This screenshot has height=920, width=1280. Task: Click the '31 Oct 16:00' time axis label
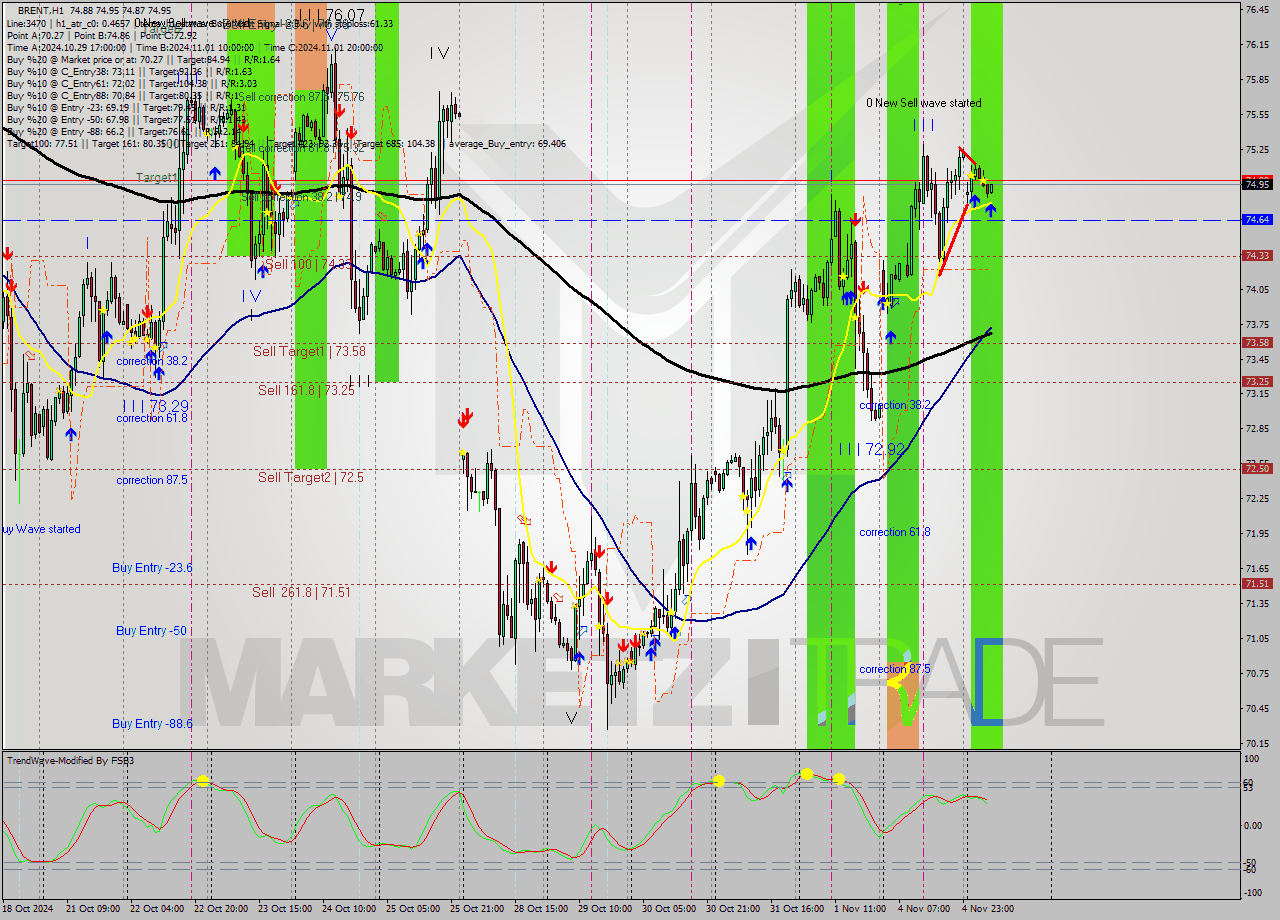pos(797,909)
